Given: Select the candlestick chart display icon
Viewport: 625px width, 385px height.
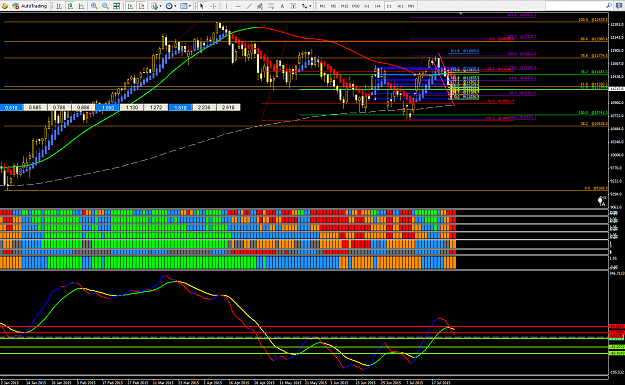Looking at the screenshot, I should (x=70, y=6).
